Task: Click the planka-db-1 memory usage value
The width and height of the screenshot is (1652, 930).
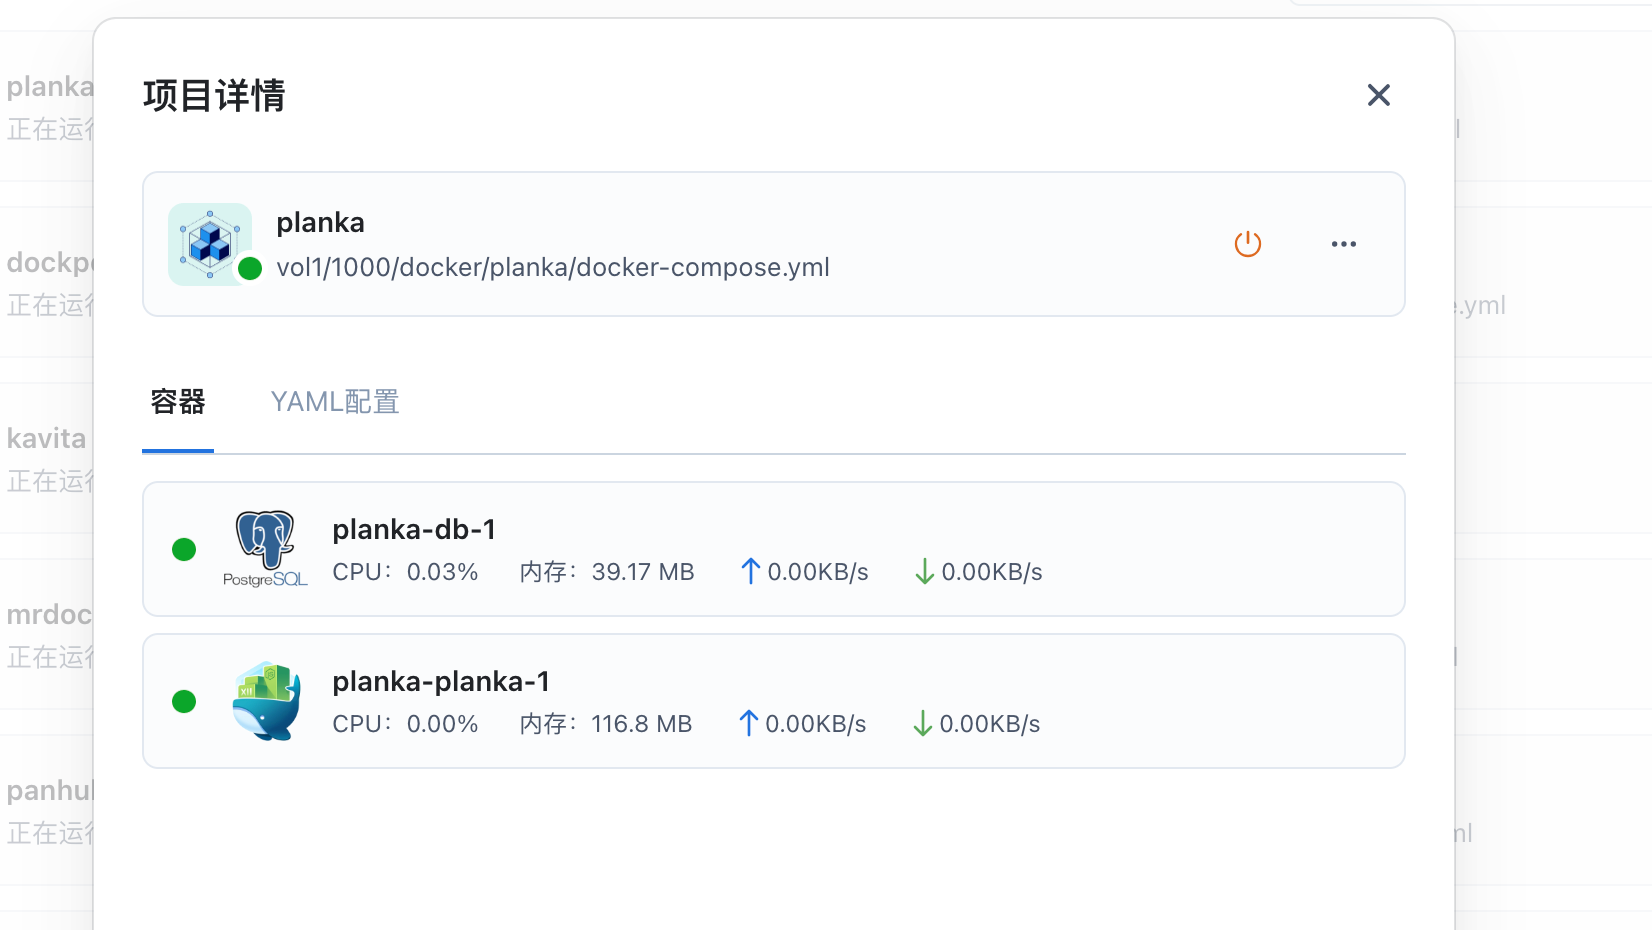Action: click(x=642, y=572)
